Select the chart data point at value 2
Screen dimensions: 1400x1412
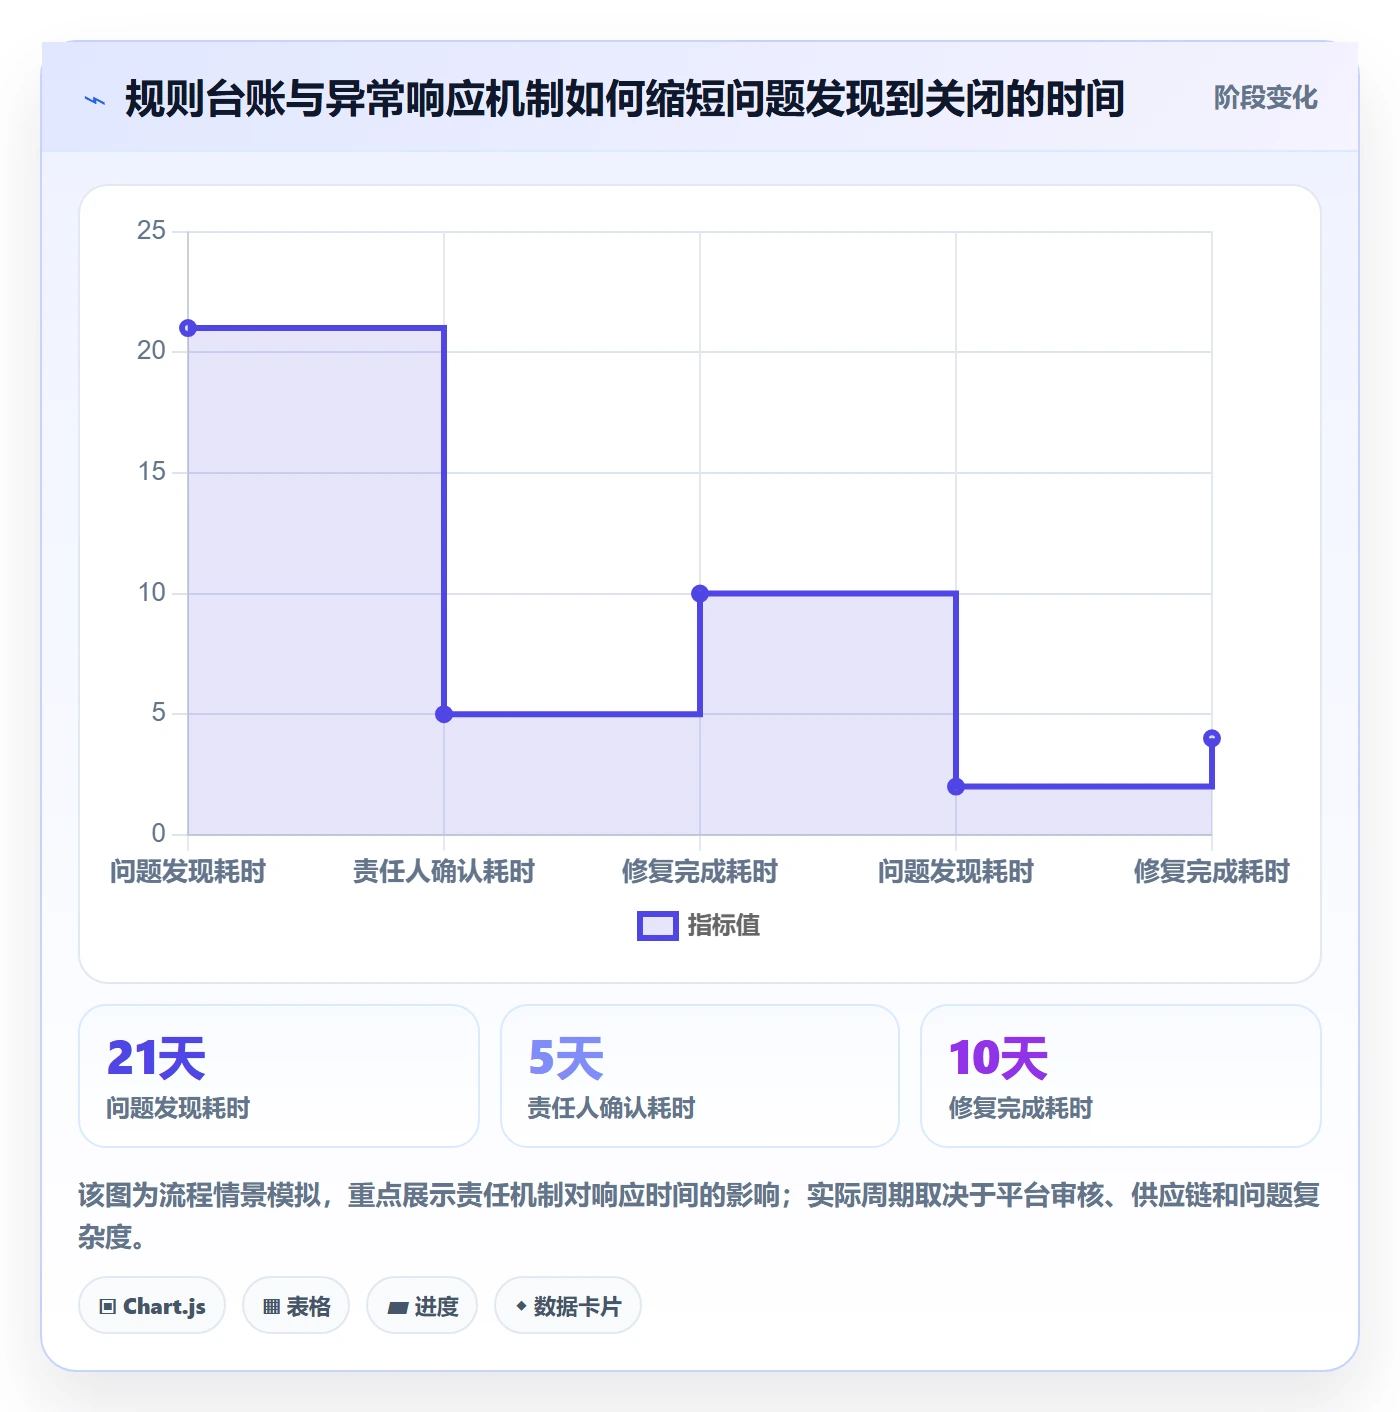[x=956, y=786]
